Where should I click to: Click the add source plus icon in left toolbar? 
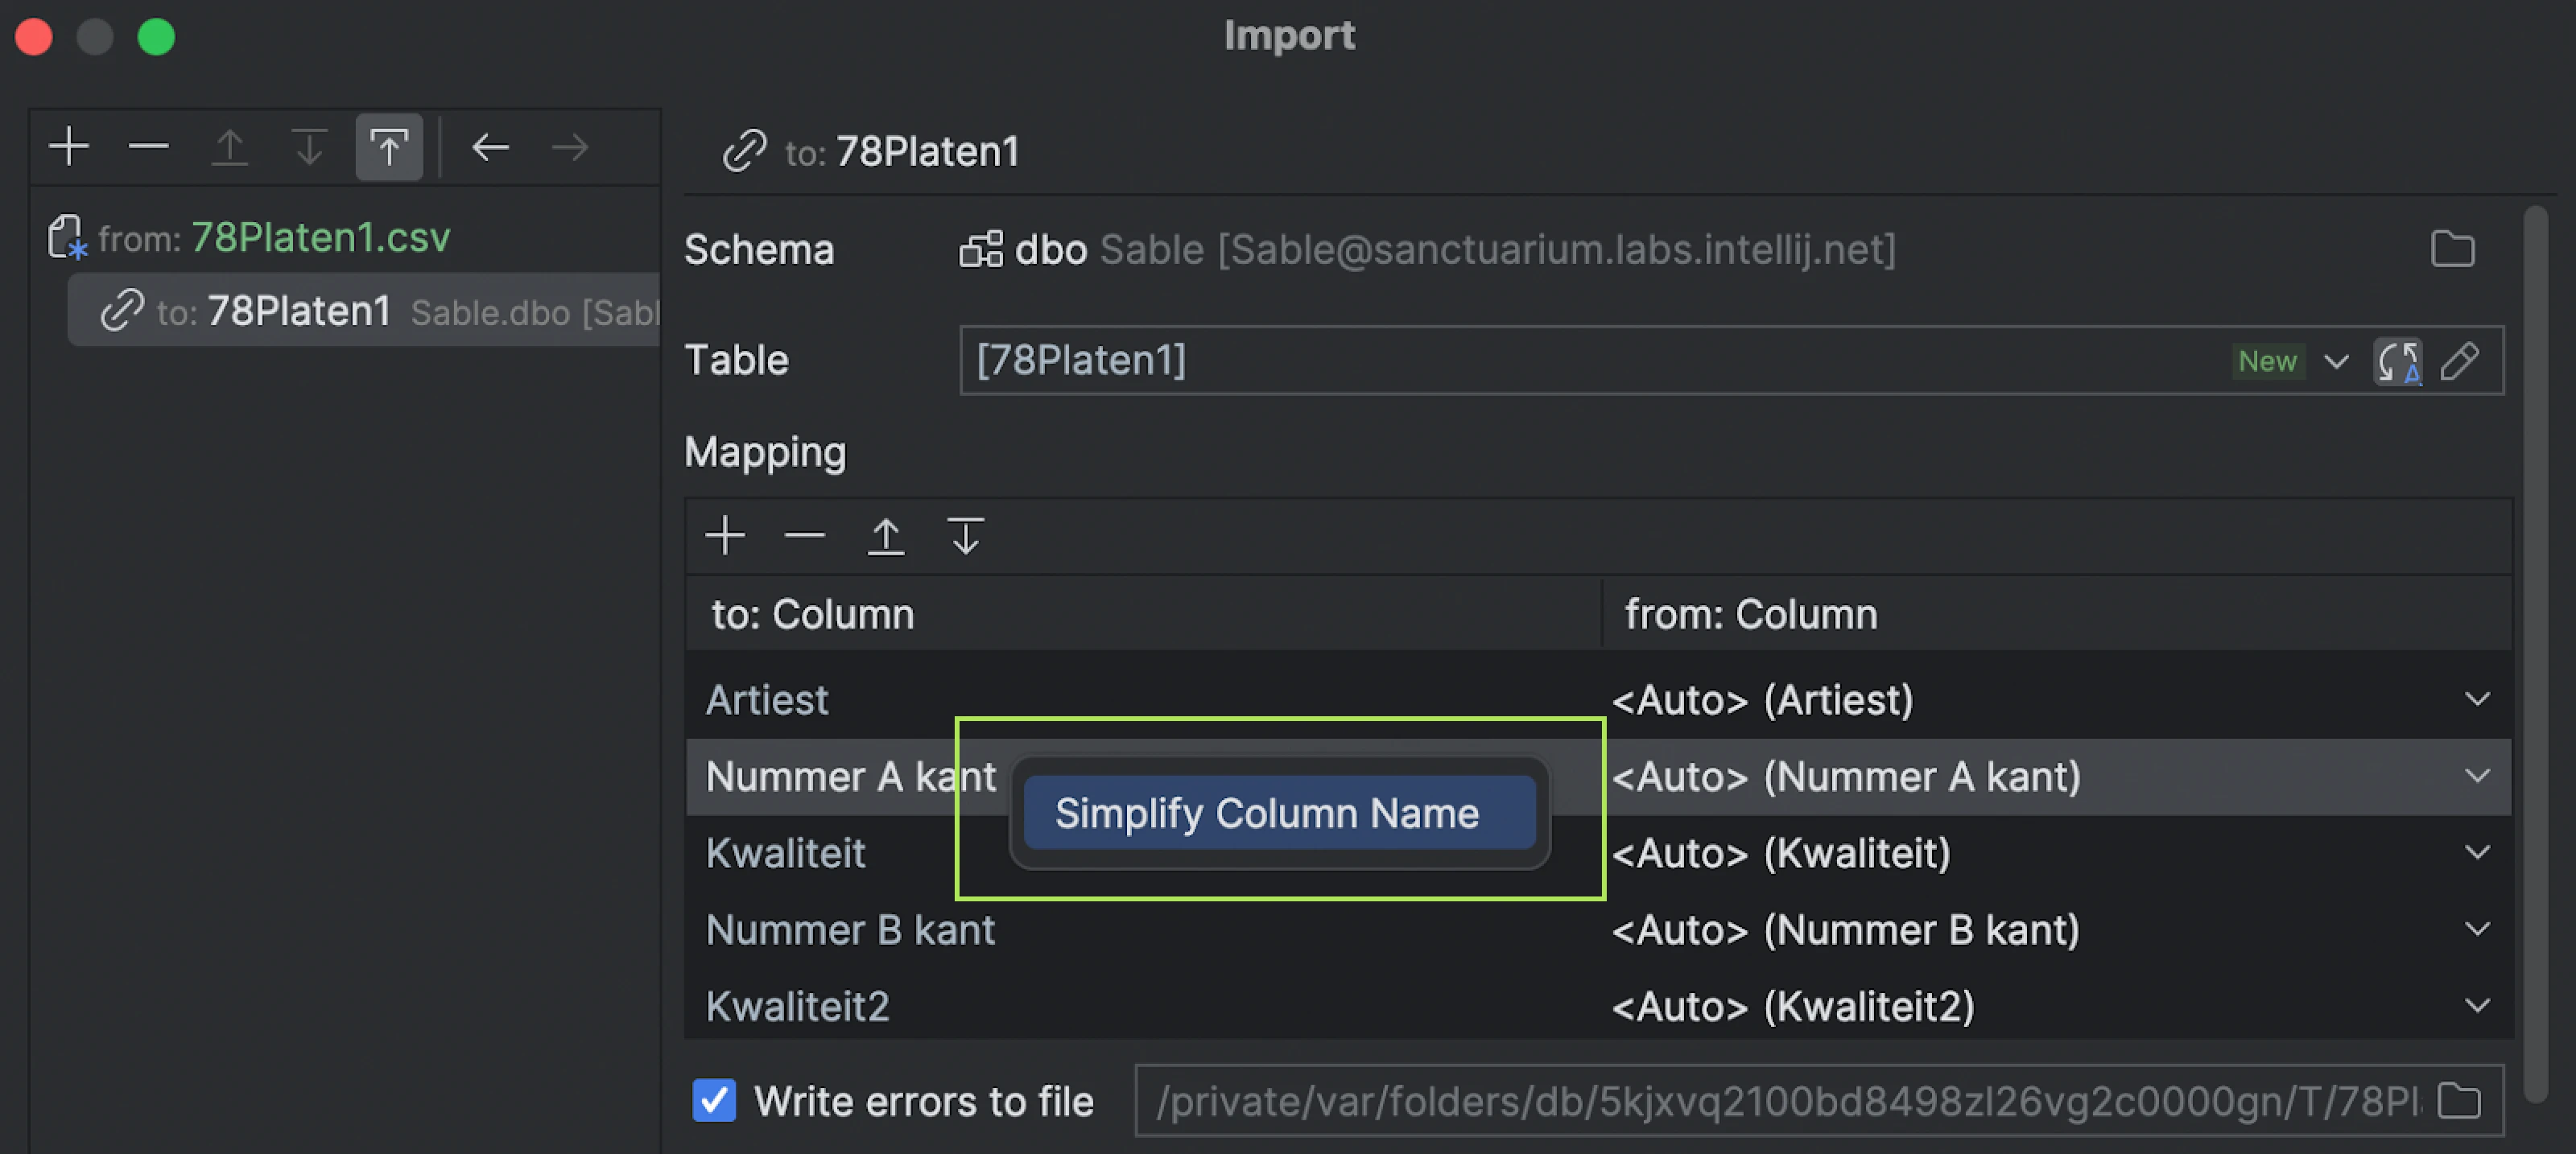[69, 147]
